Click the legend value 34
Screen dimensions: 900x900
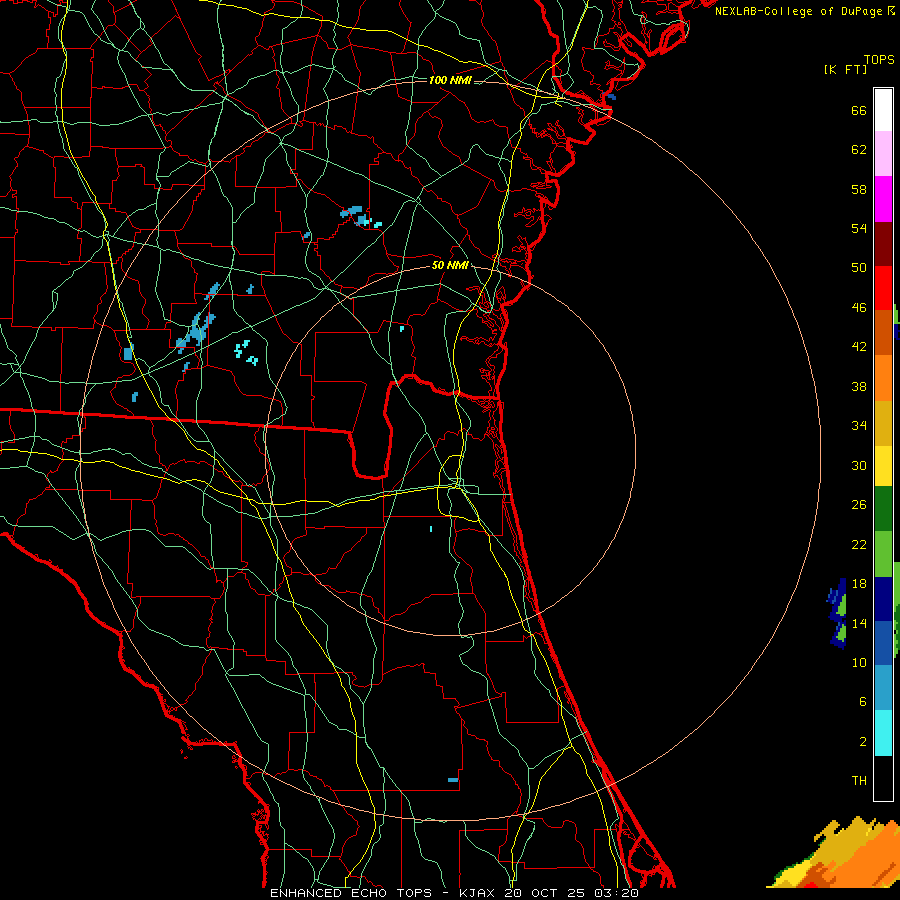point(859,426)
